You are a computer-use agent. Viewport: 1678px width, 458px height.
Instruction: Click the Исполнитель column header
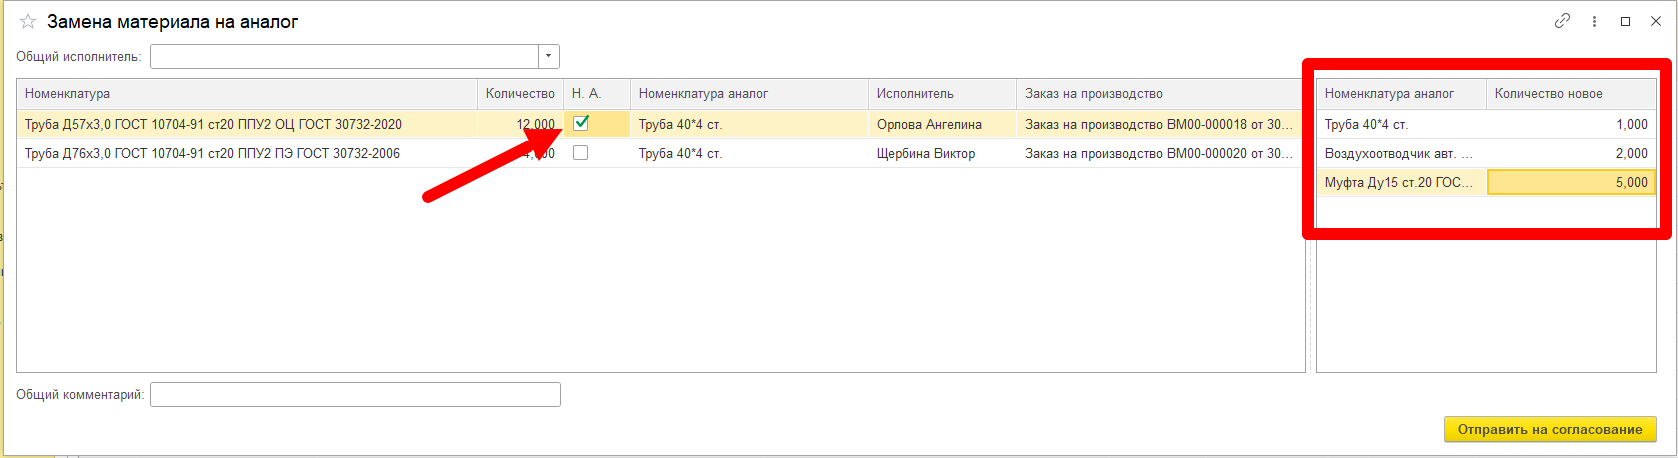[x=942, y=93]
